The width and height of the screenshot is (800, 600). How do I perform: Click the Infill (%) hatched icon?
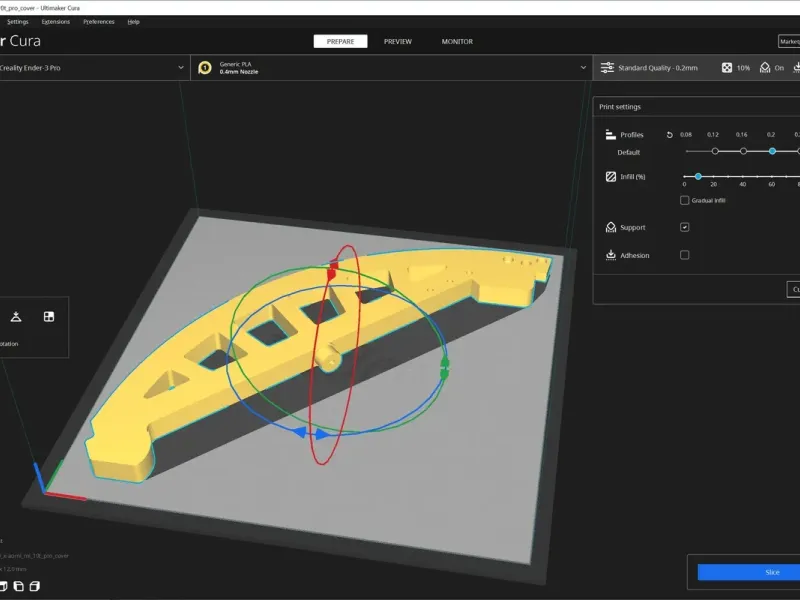[x=611, y=177]
